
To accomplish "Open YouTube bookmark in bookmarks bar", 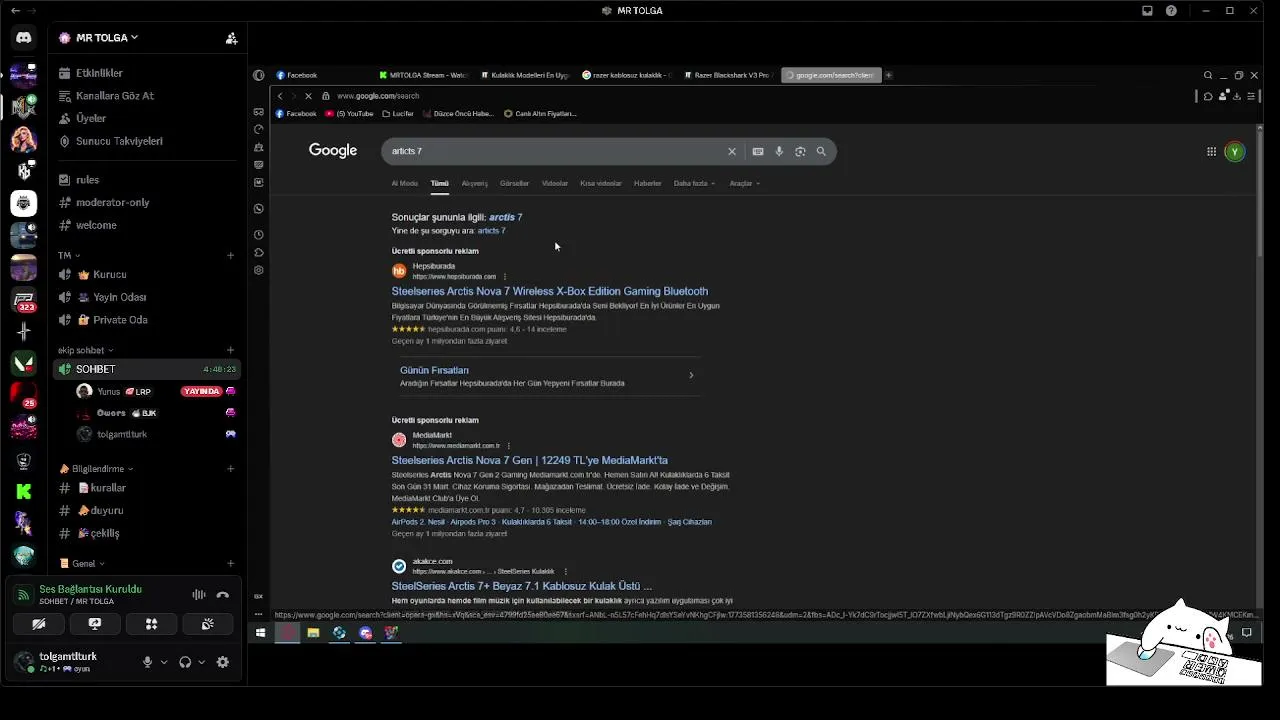I will 349,114.
